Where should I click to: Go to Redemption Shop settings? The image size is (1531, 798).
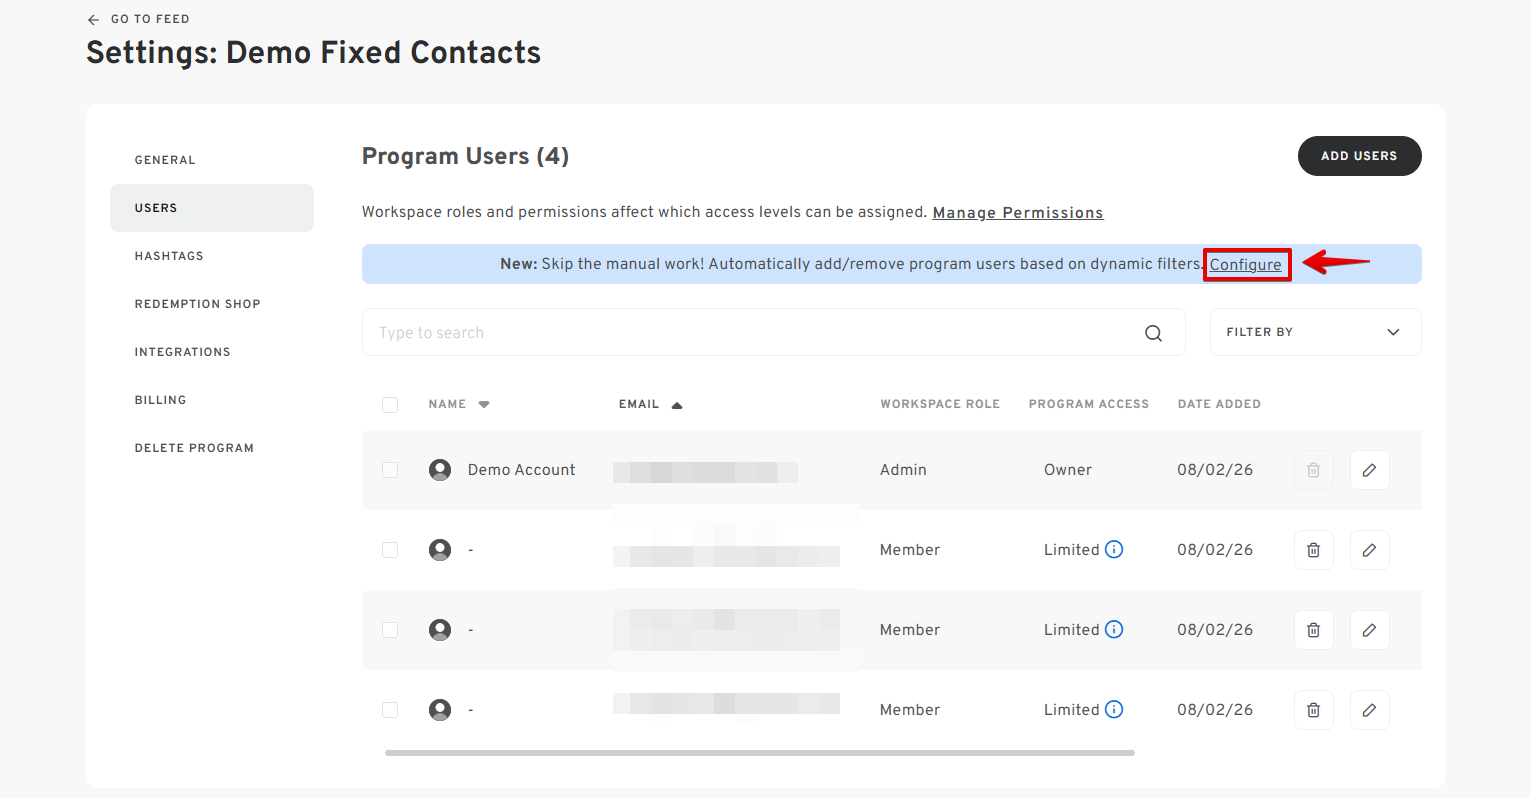(x=197, y=304)
